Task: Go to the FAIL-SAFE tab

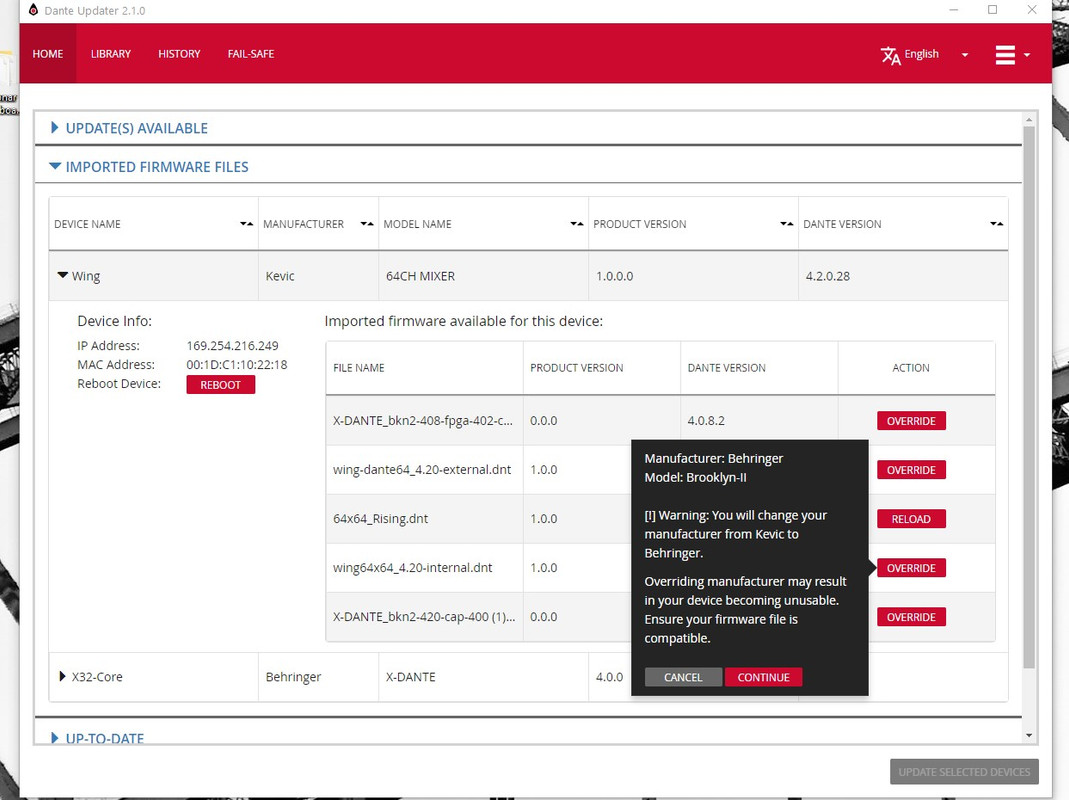Action: coord(251,54)
